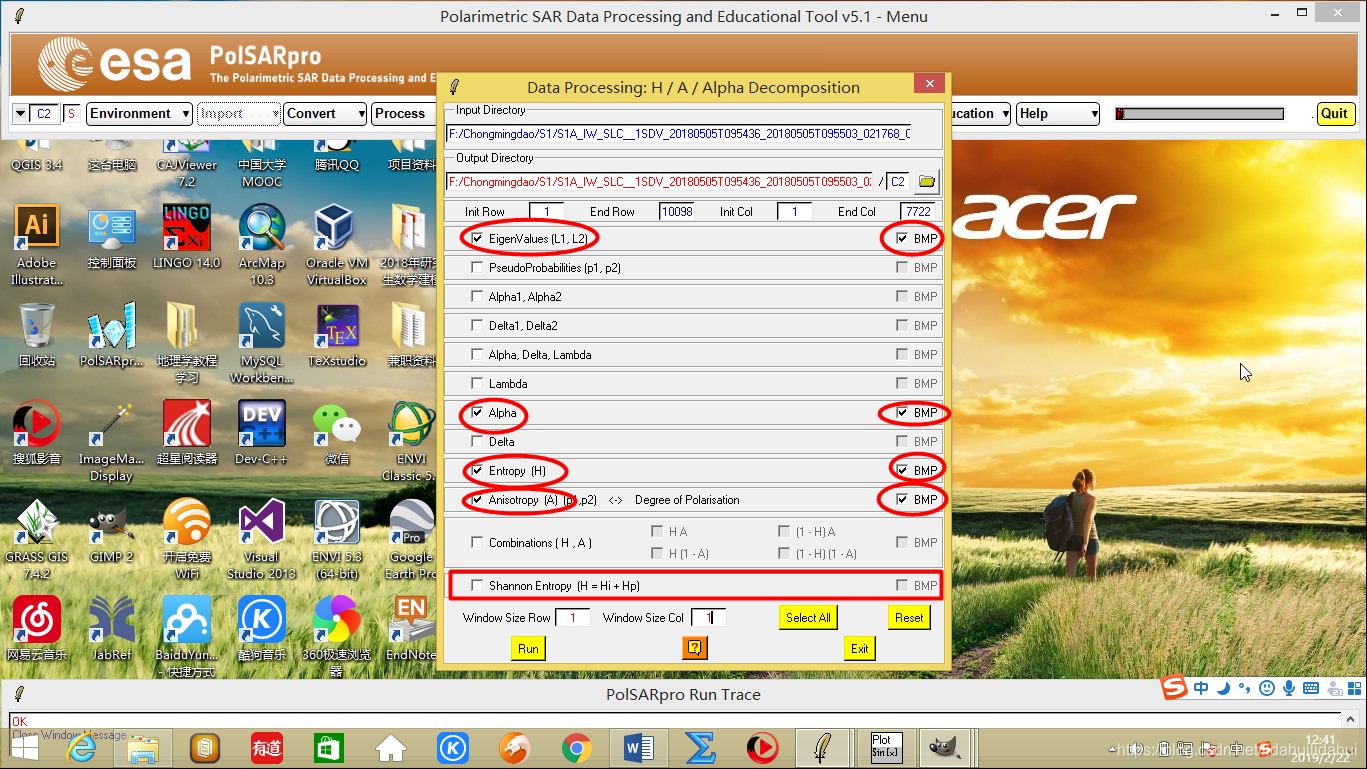1367x769 pixels.
Task: Edit the Window Size Row field
Action: click(573, 618)
